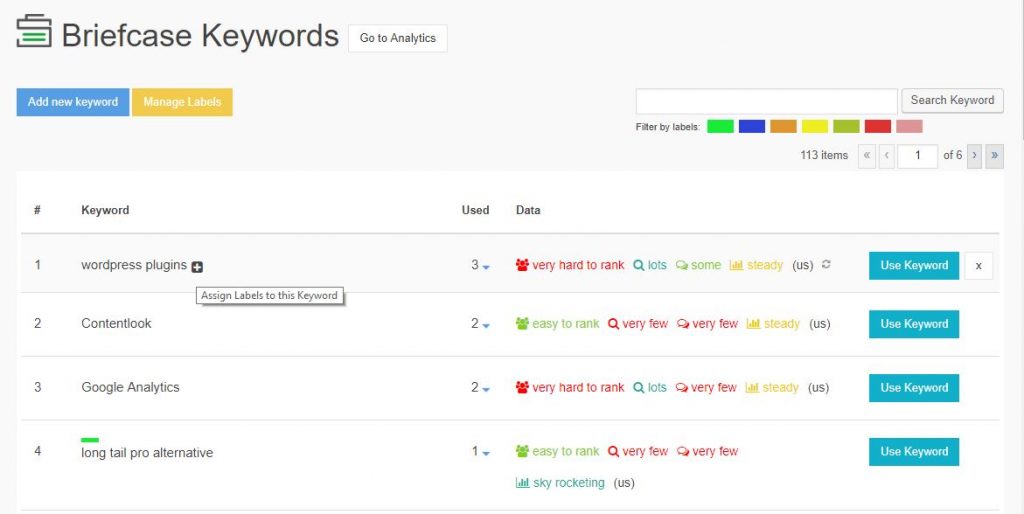Click the search icon in long tail pro alternative row

(613, 451)
